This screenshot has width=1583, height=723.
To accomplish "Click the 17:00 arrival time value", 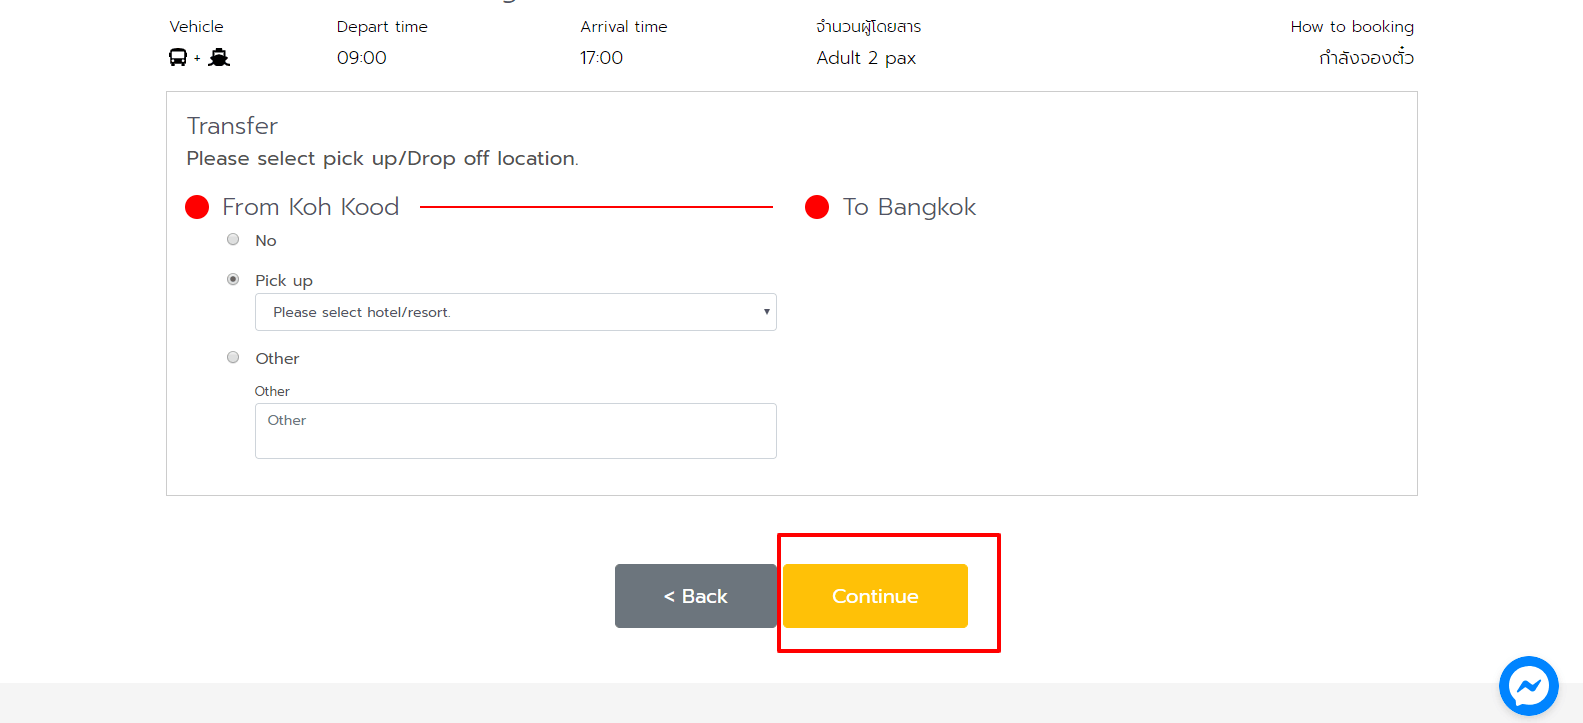I will [x=601, y=58].
